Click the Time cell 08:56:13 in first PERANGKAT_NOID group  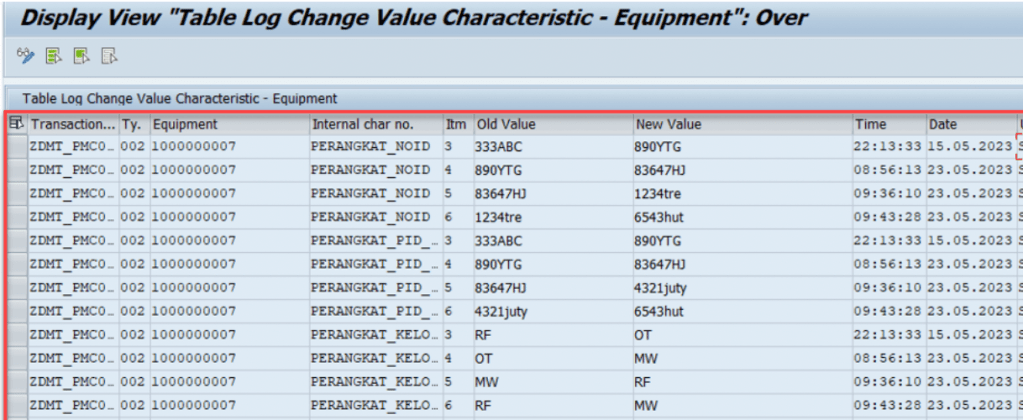[888, 170]
